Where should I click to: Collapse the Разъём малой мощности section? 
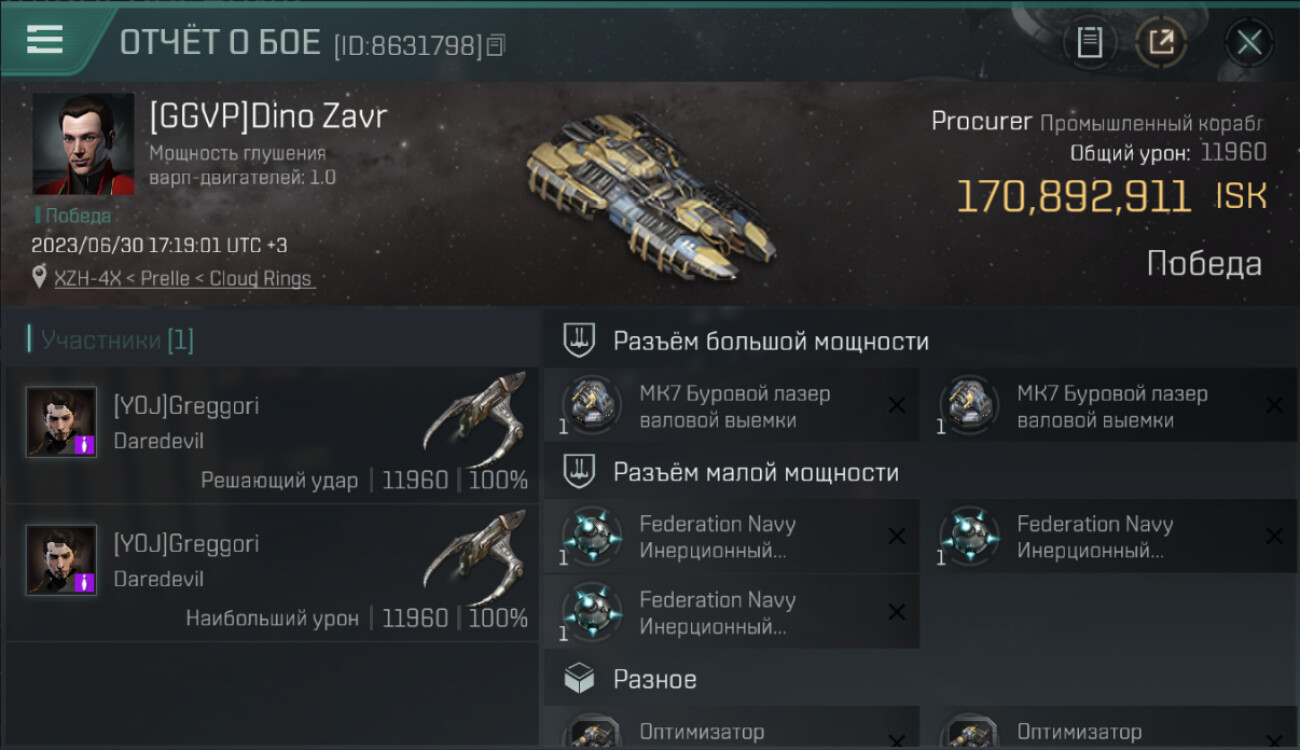pyautogui.click(x=921, y=472)
